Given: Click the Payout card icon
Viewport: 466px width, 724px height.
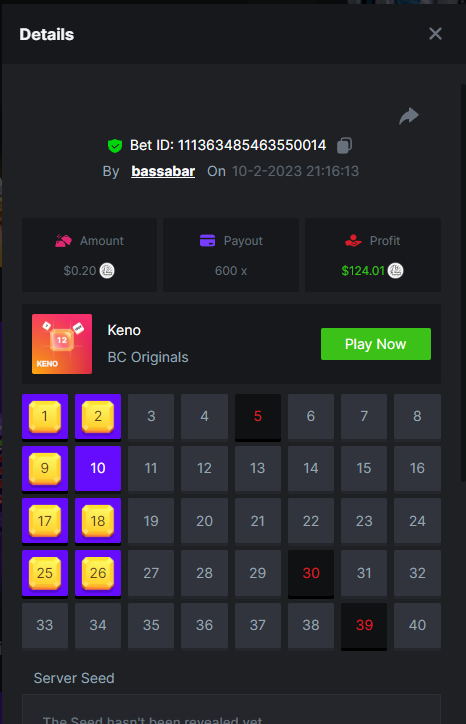Looking at the screenshot, I should pos(207,241).
